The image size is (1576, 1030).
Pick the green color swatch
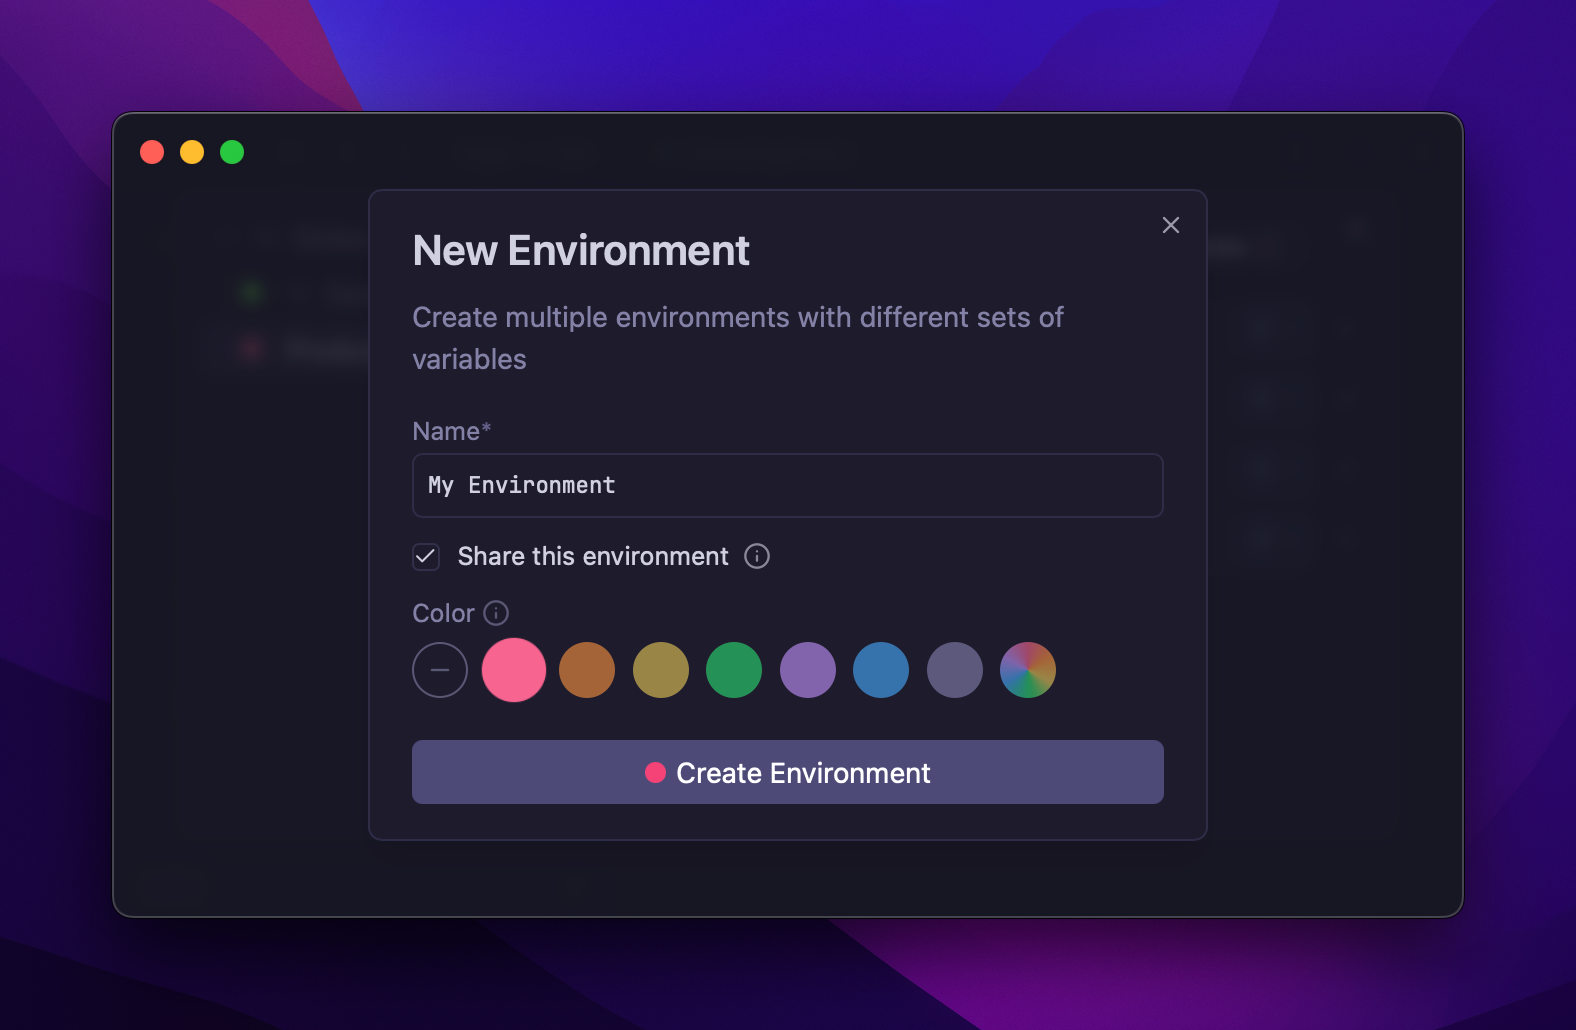734,670
